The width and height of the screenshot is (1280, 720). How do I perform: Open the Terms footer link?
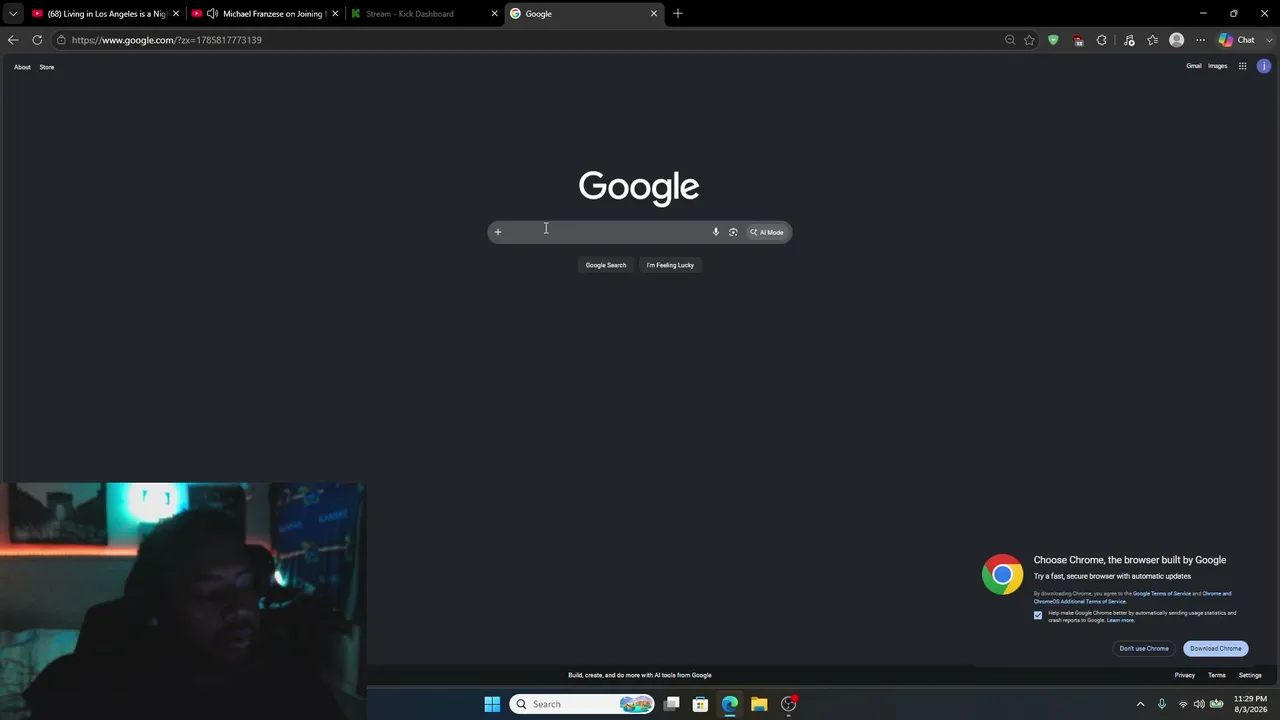[x=1217, y=675]
